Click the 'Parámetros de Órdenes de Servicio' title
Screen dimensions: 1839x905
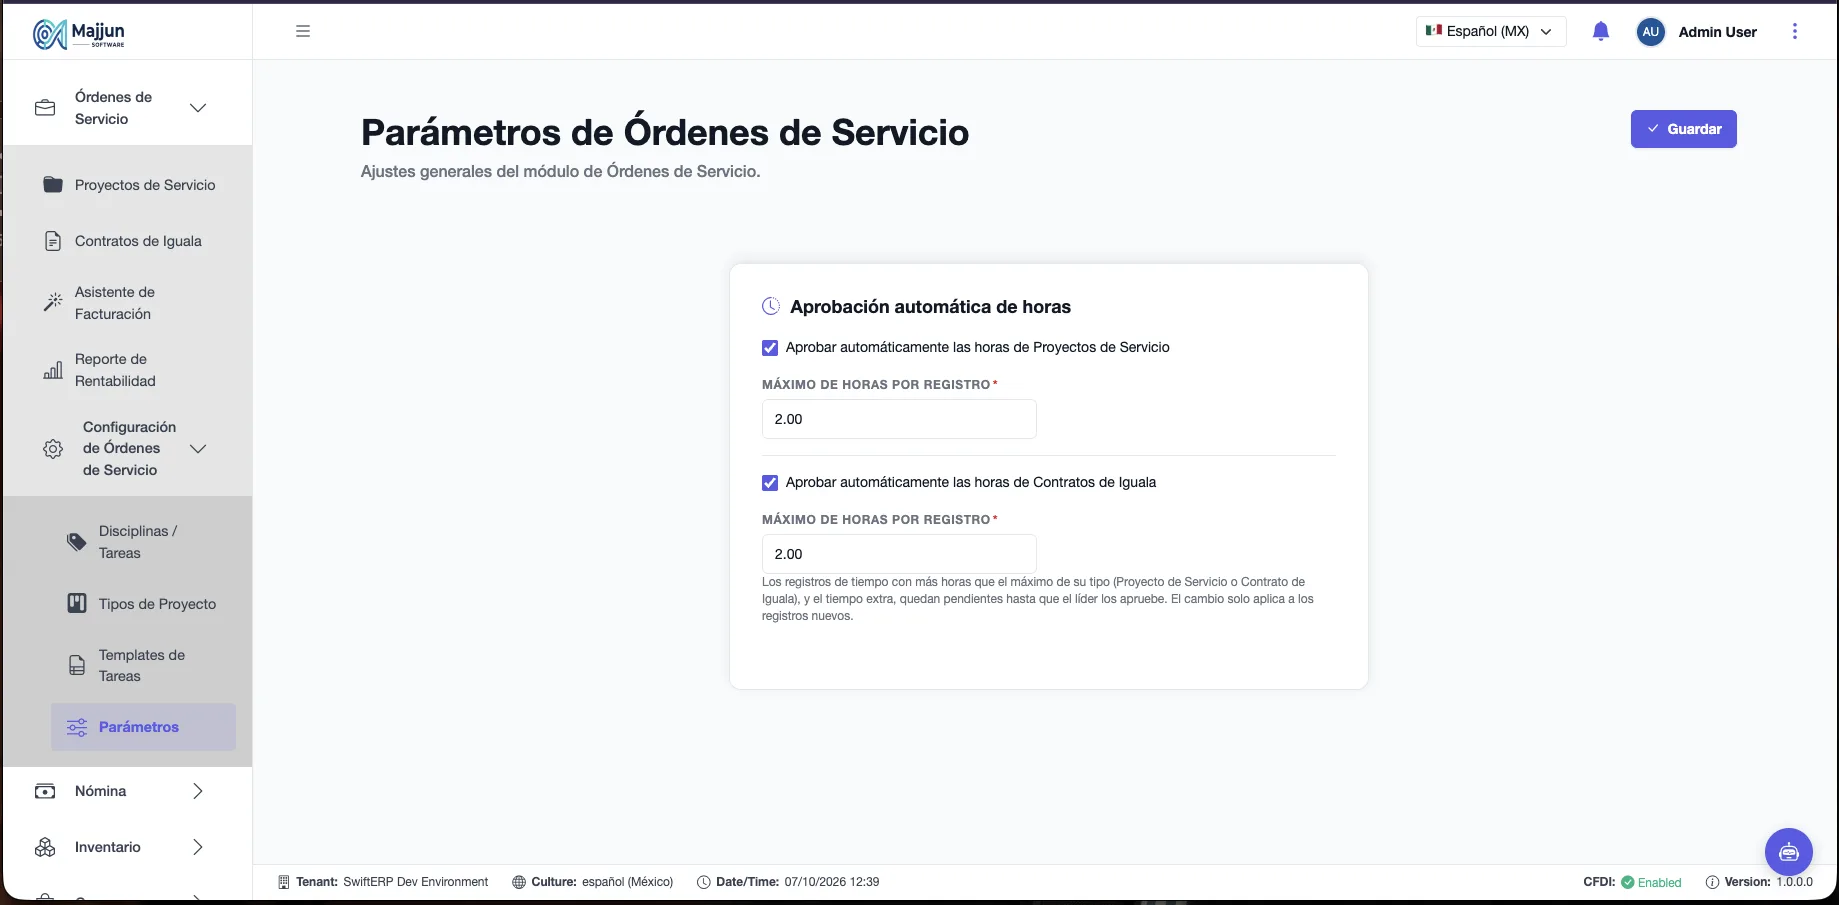click(x=665, y=132)
